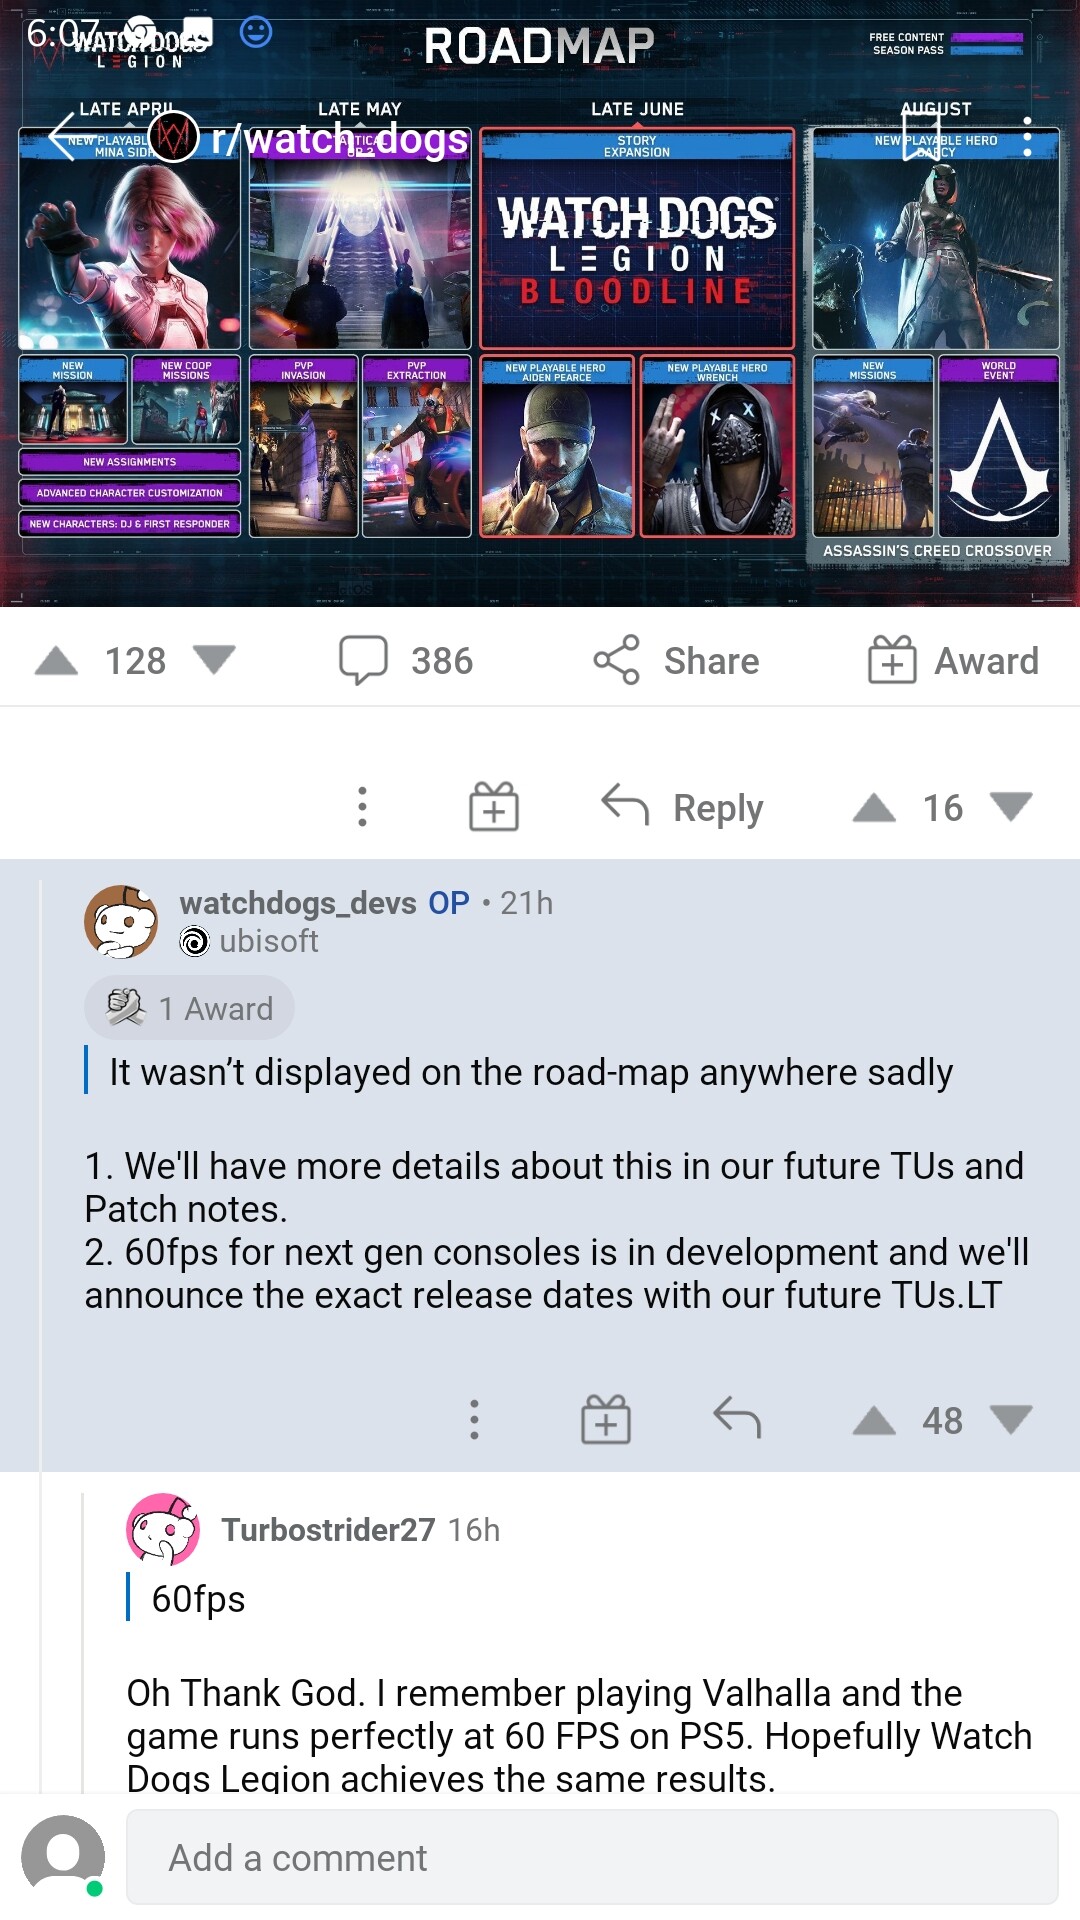This screenshot has height=1920, width=1080.
Task: Open the post overflow menu at top right
Action: 1027,137
